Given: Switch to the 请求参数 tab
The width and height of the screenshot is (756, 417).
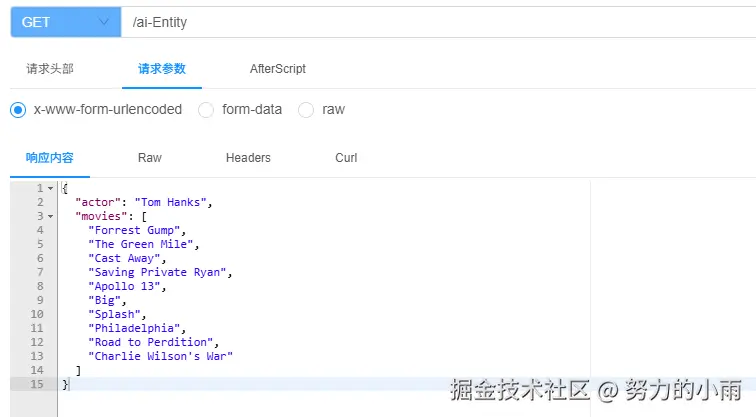Looking at the screenshot, I should pos(162,69).
